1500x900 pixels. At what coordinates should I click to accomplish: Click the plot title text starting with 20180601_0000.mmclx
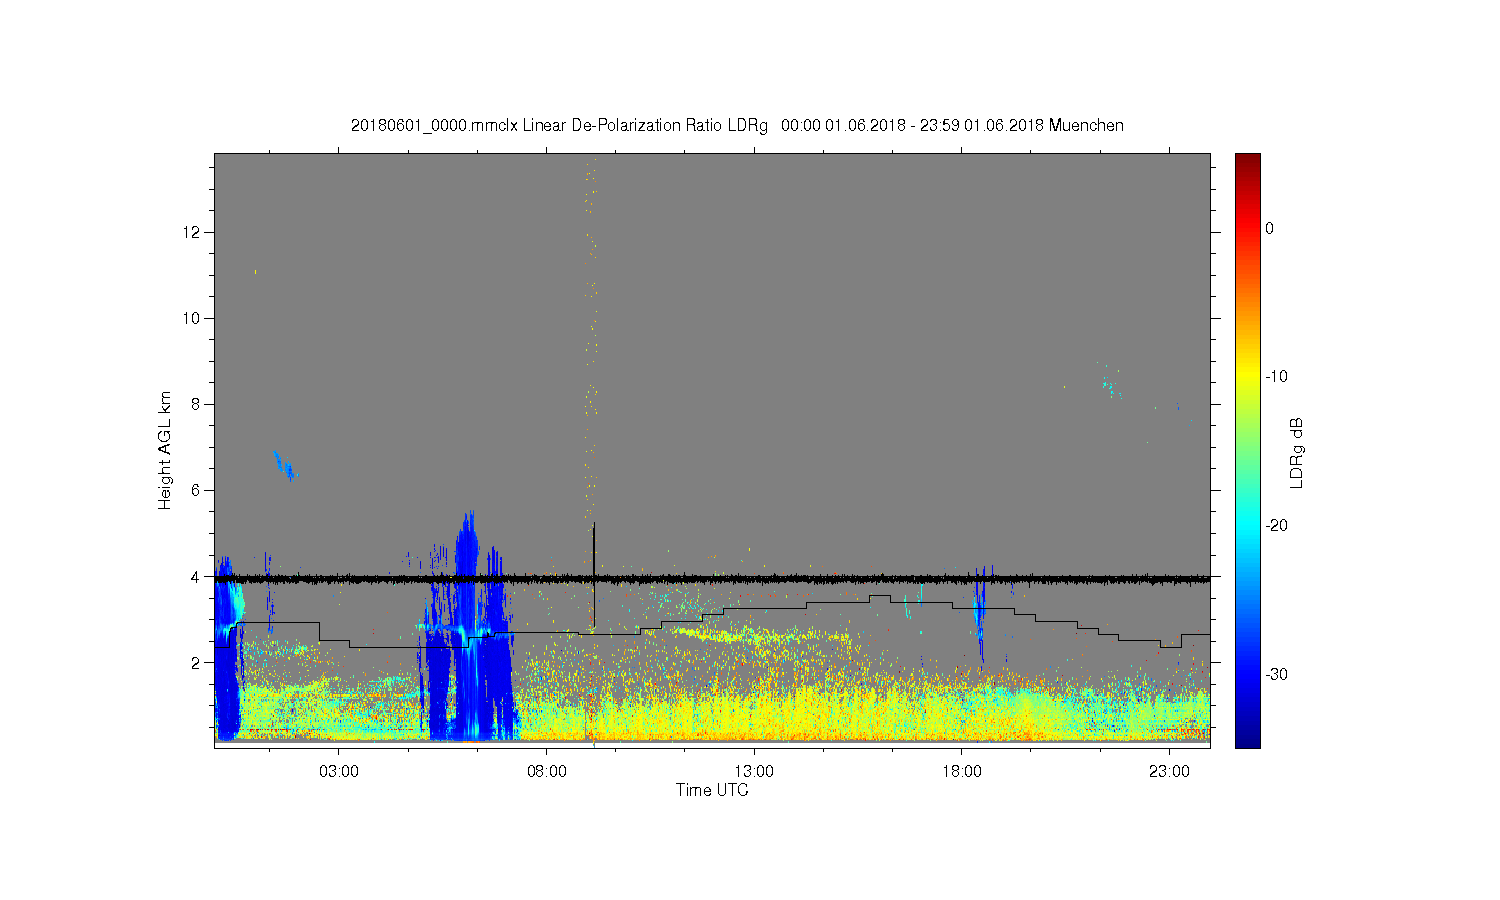(x=737, y=126)
